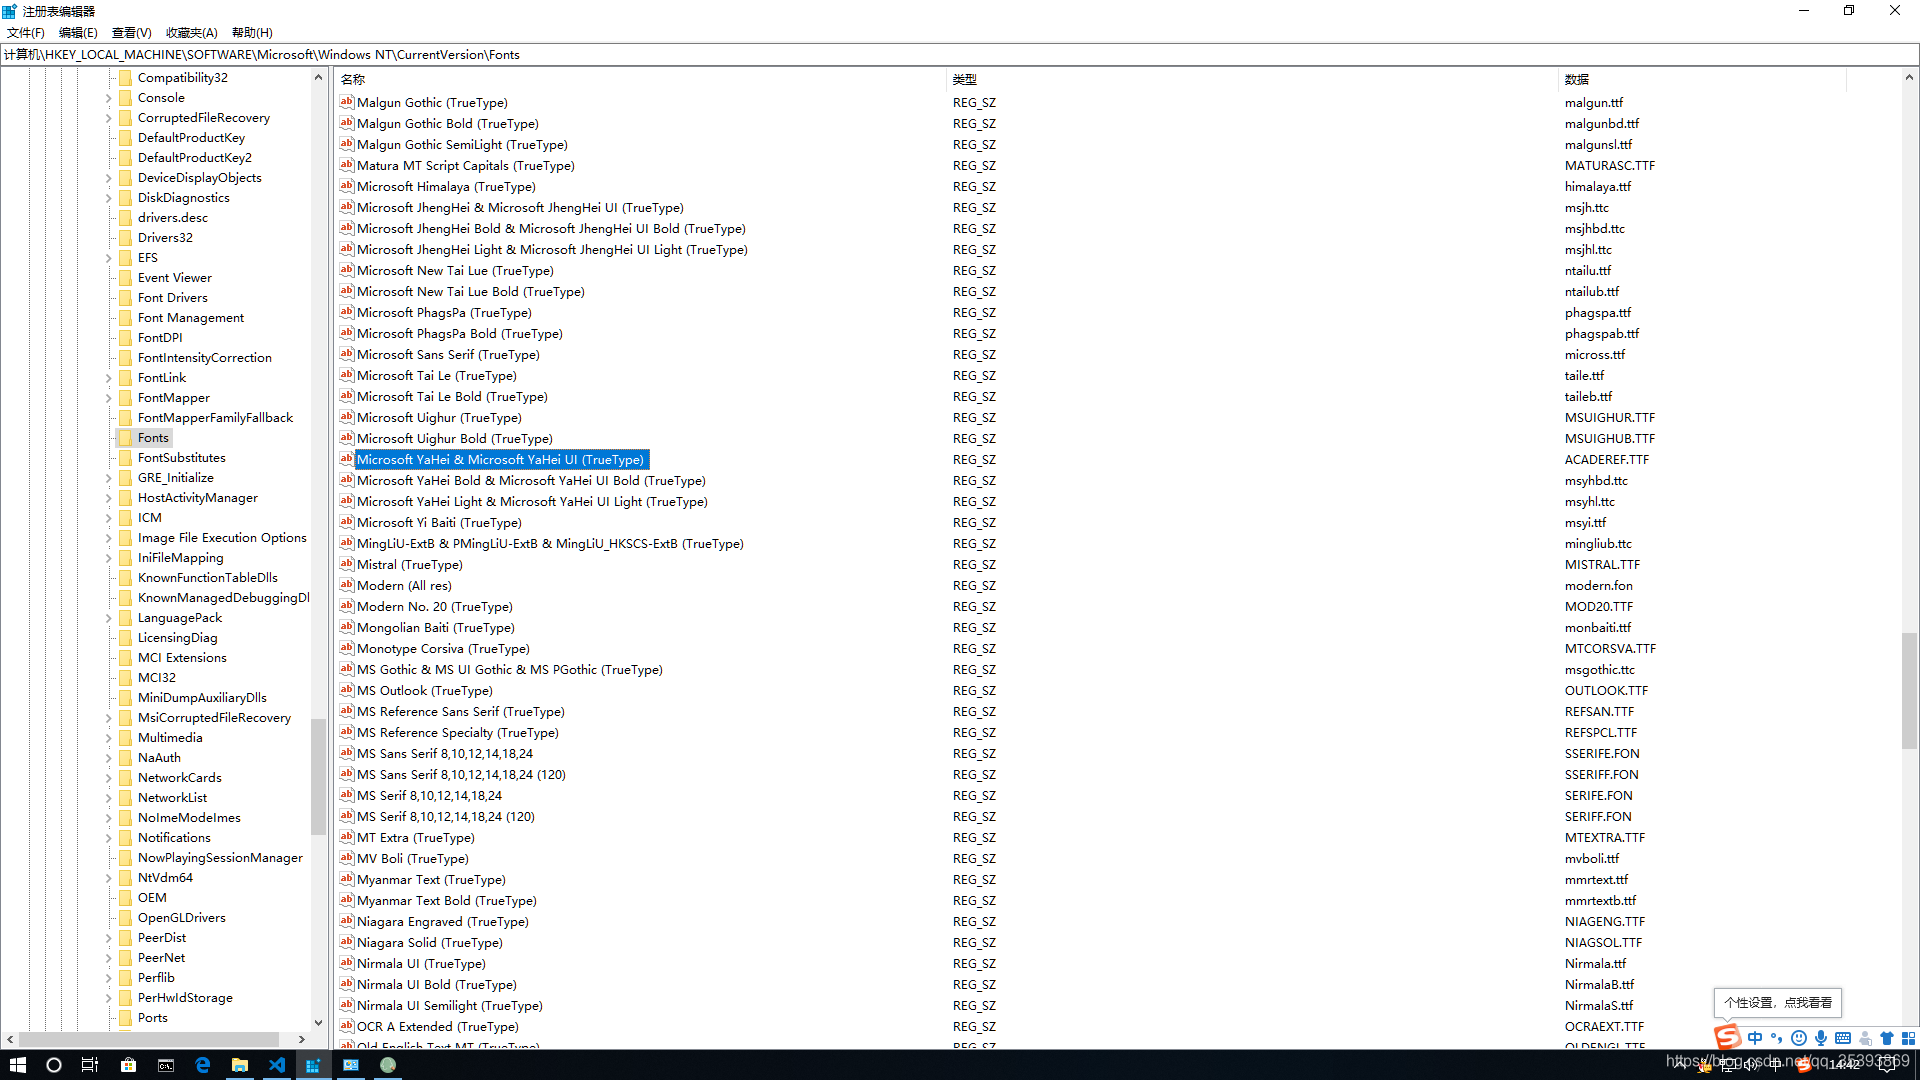
Task: Select the Event Viewer tree key
Action: tap(175, 278)
